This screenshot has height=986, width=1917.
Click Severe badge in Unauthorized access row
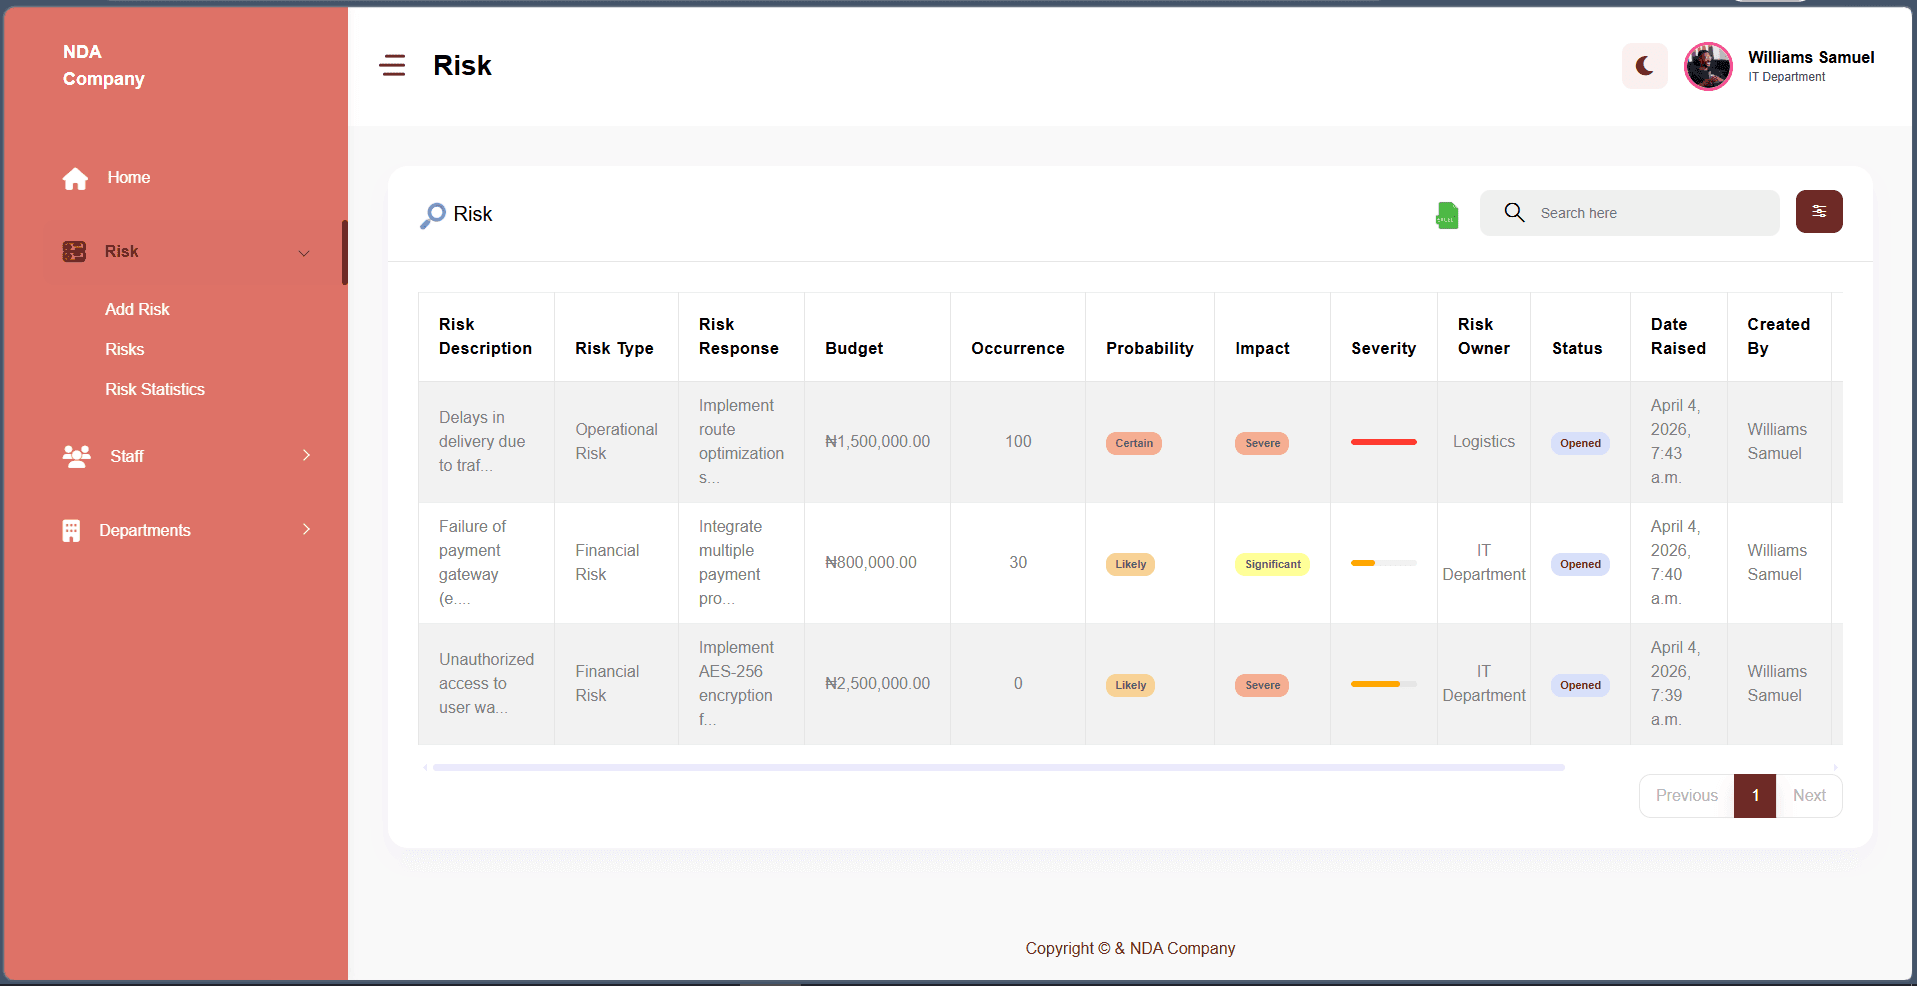click(x=1262, y=685)
